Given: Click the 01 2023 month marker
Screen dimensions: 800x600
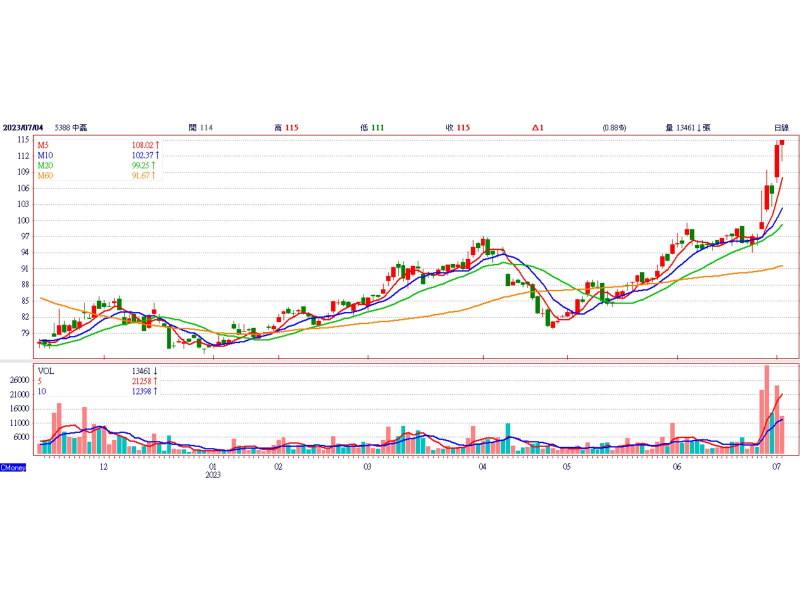Looking at the screenshot, I should click(x=213, y=471).
